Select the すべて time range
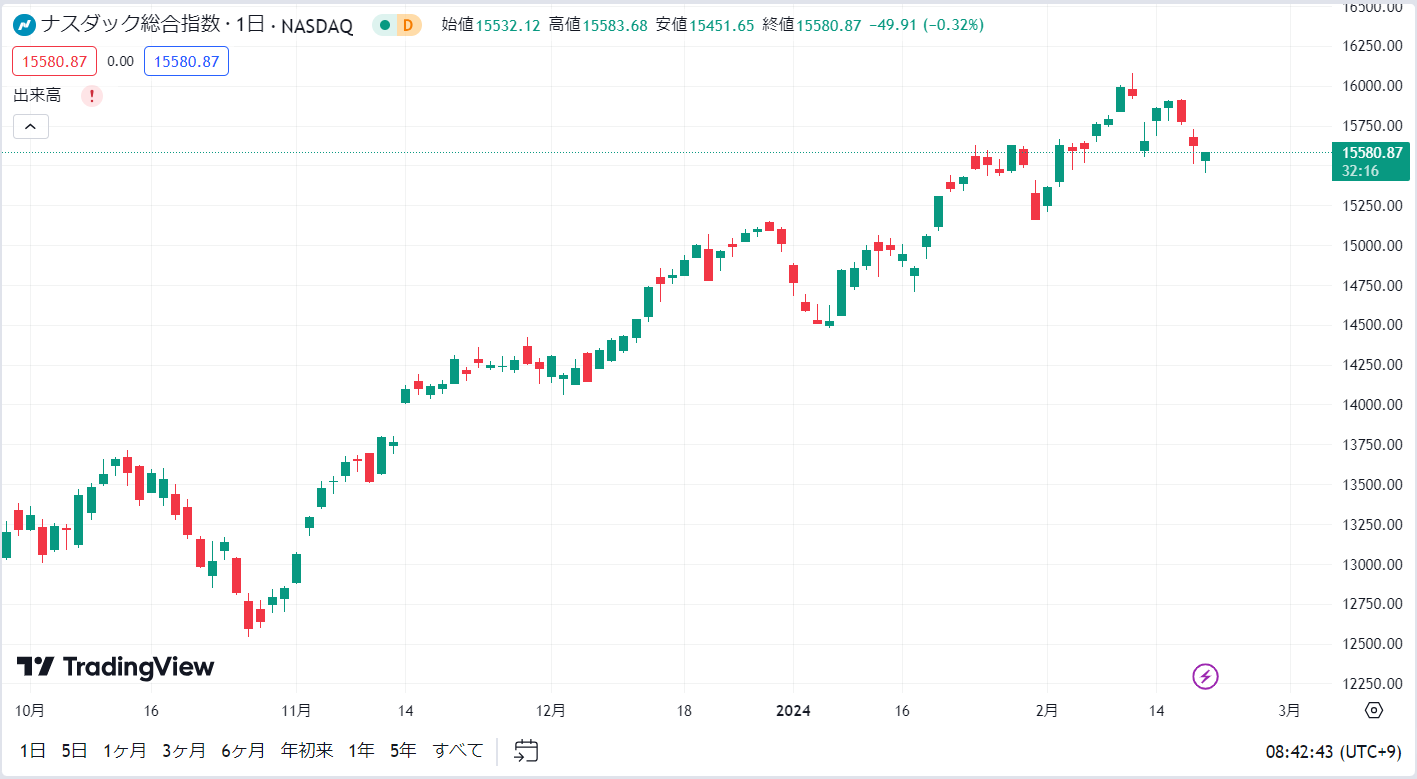 coord(458,750)
